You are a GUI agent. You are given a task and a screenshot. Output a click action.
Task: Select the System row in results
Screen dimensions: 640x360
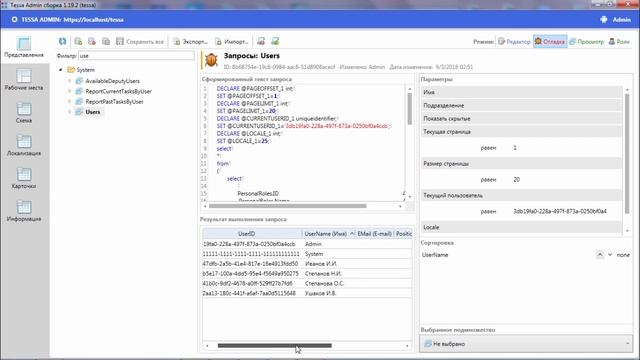[x=307, y=253]
